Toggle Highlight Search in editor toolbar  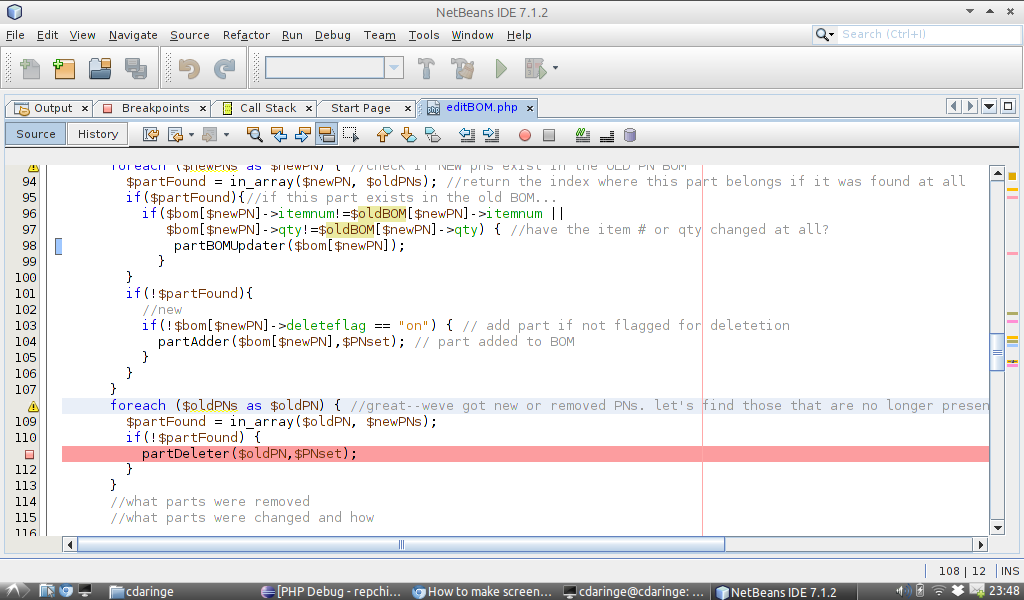coord(327,134)
